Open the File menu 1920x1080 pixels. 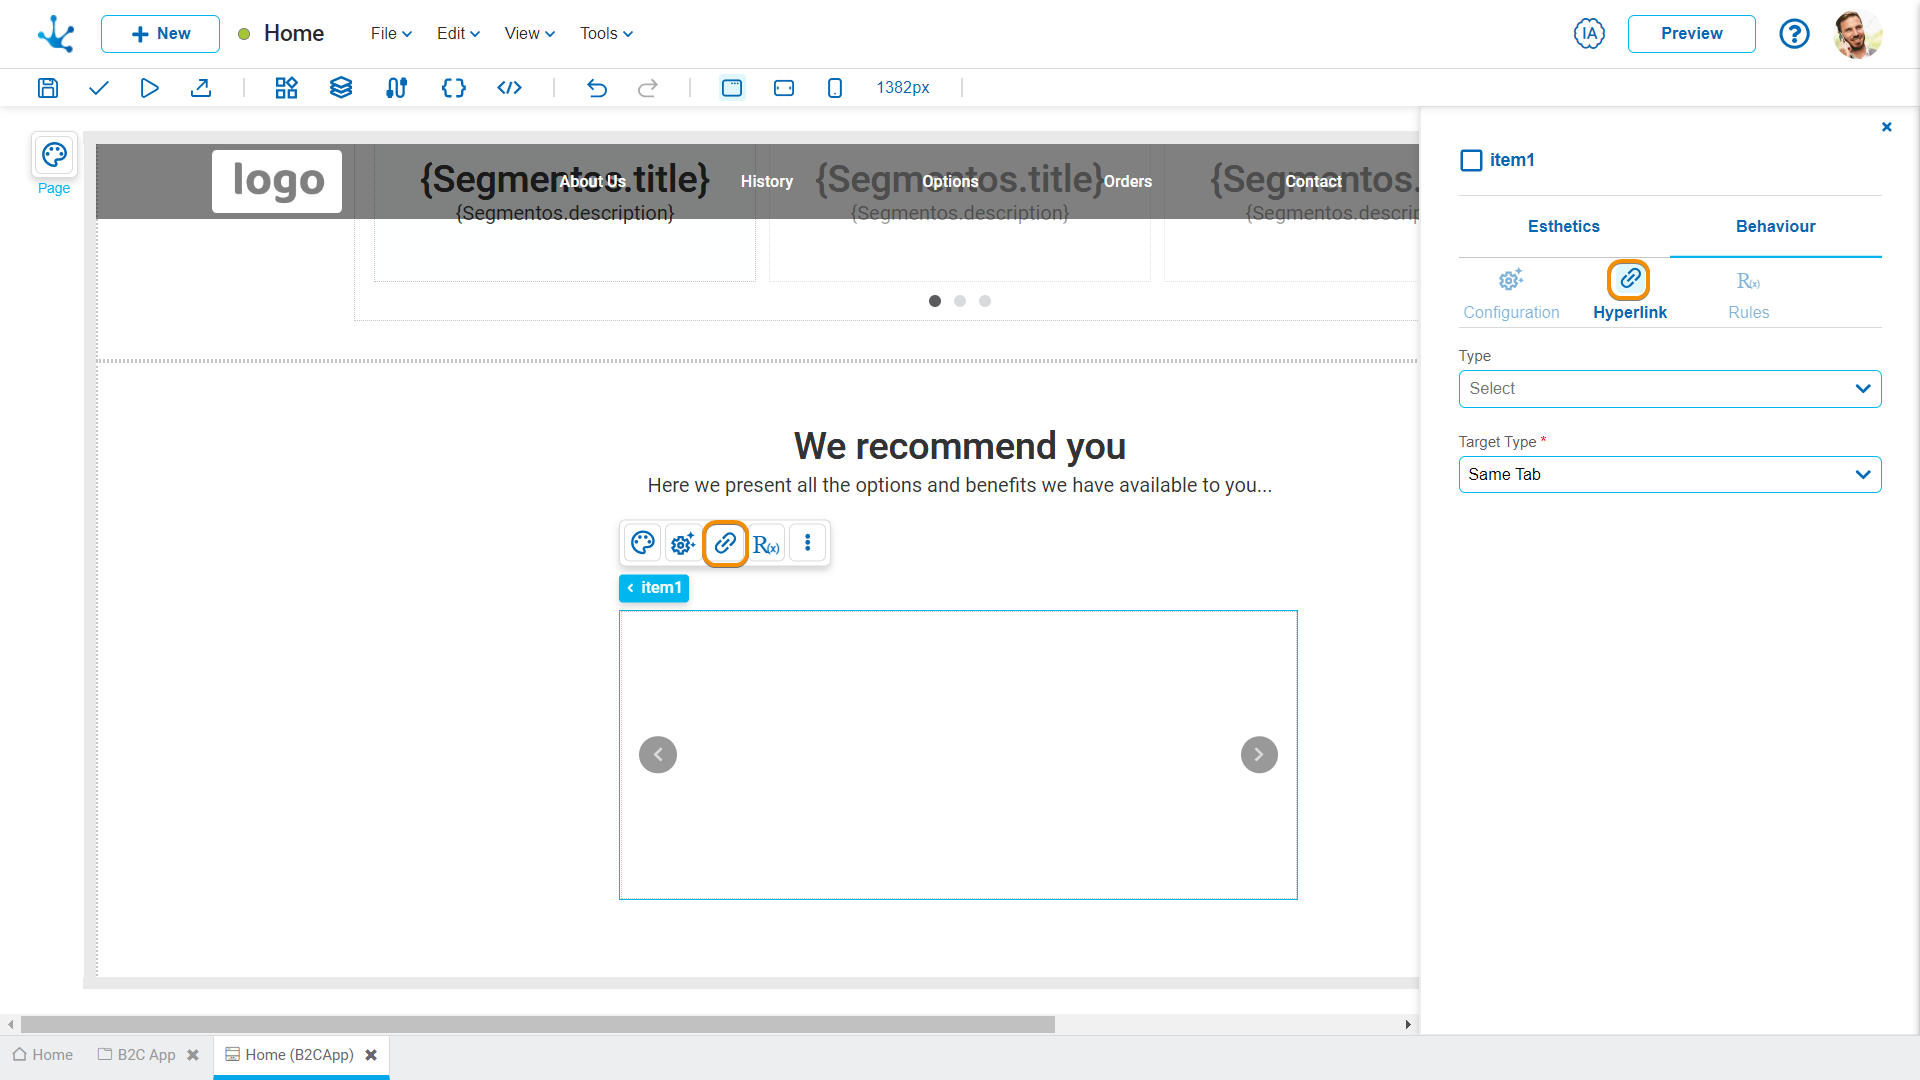388,33
